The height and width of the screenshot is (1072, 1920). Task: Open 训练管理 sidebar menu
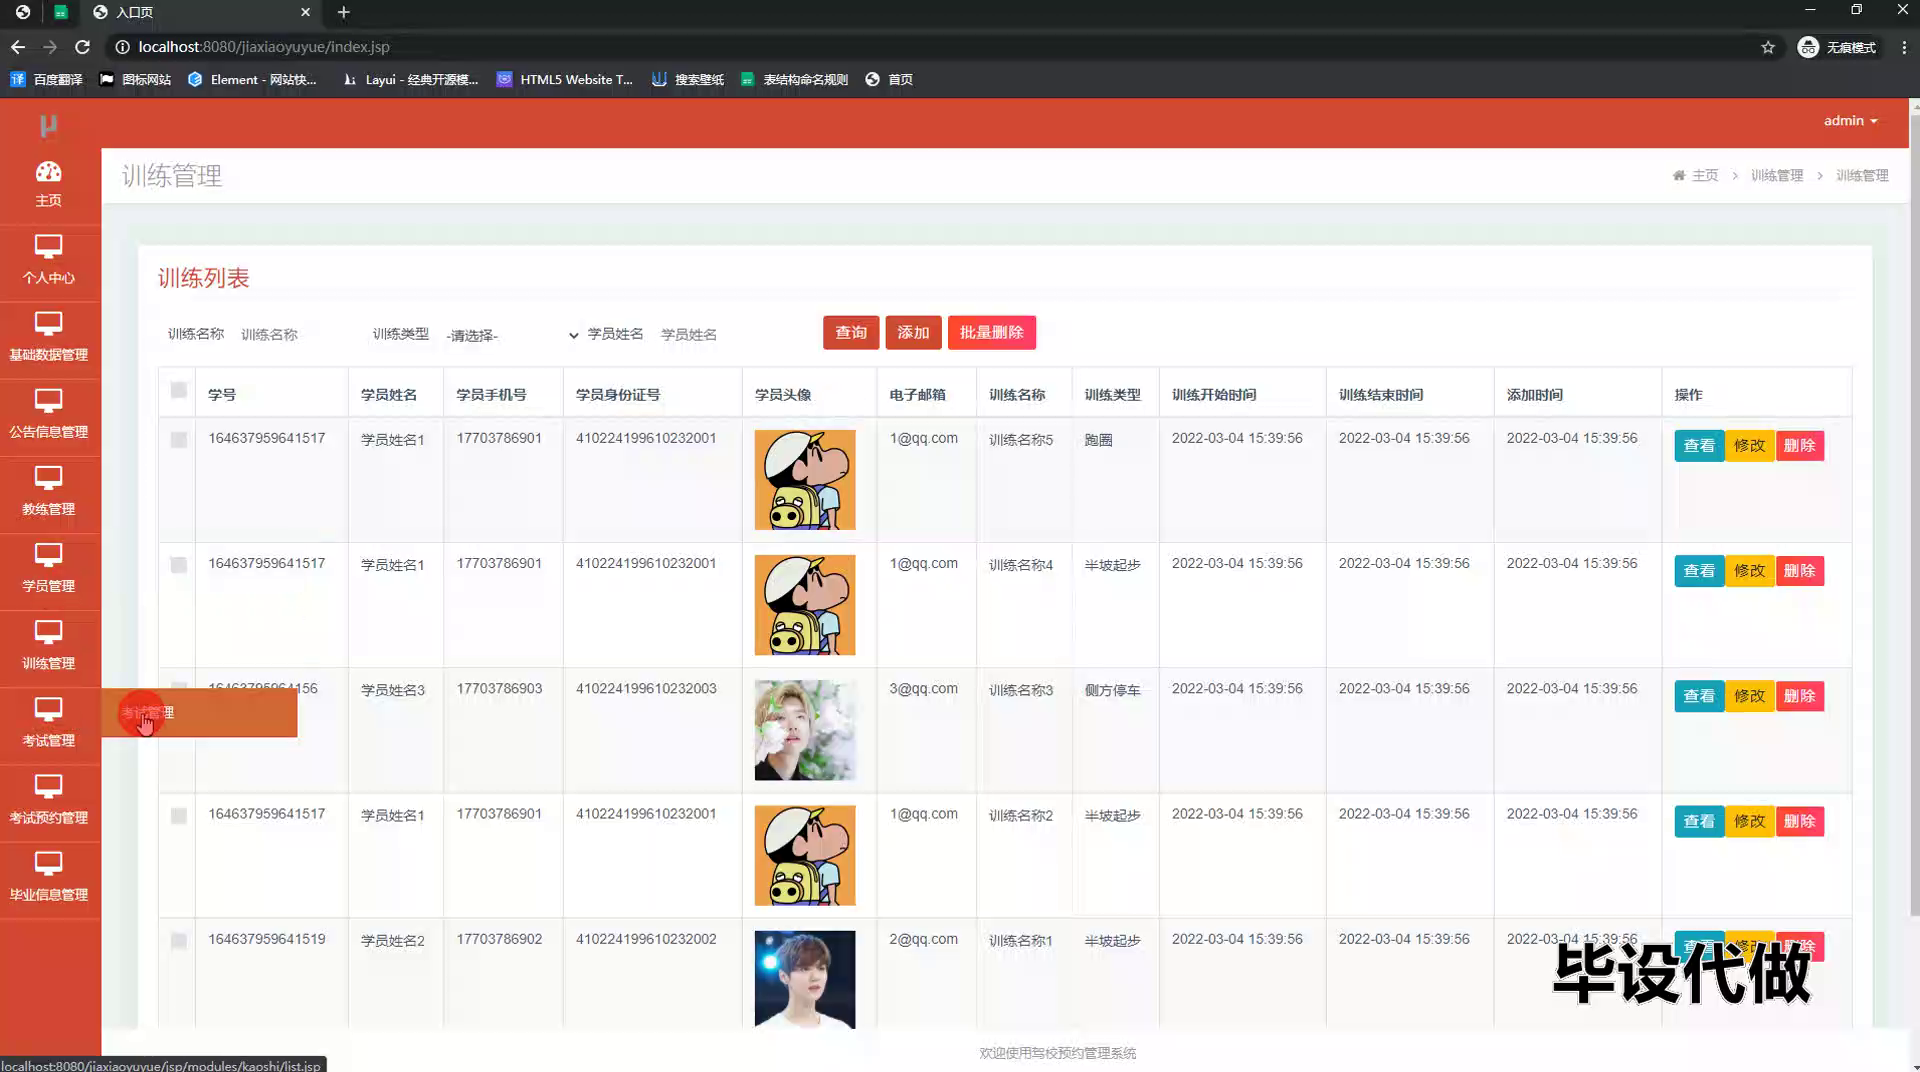tap(48, 647)
